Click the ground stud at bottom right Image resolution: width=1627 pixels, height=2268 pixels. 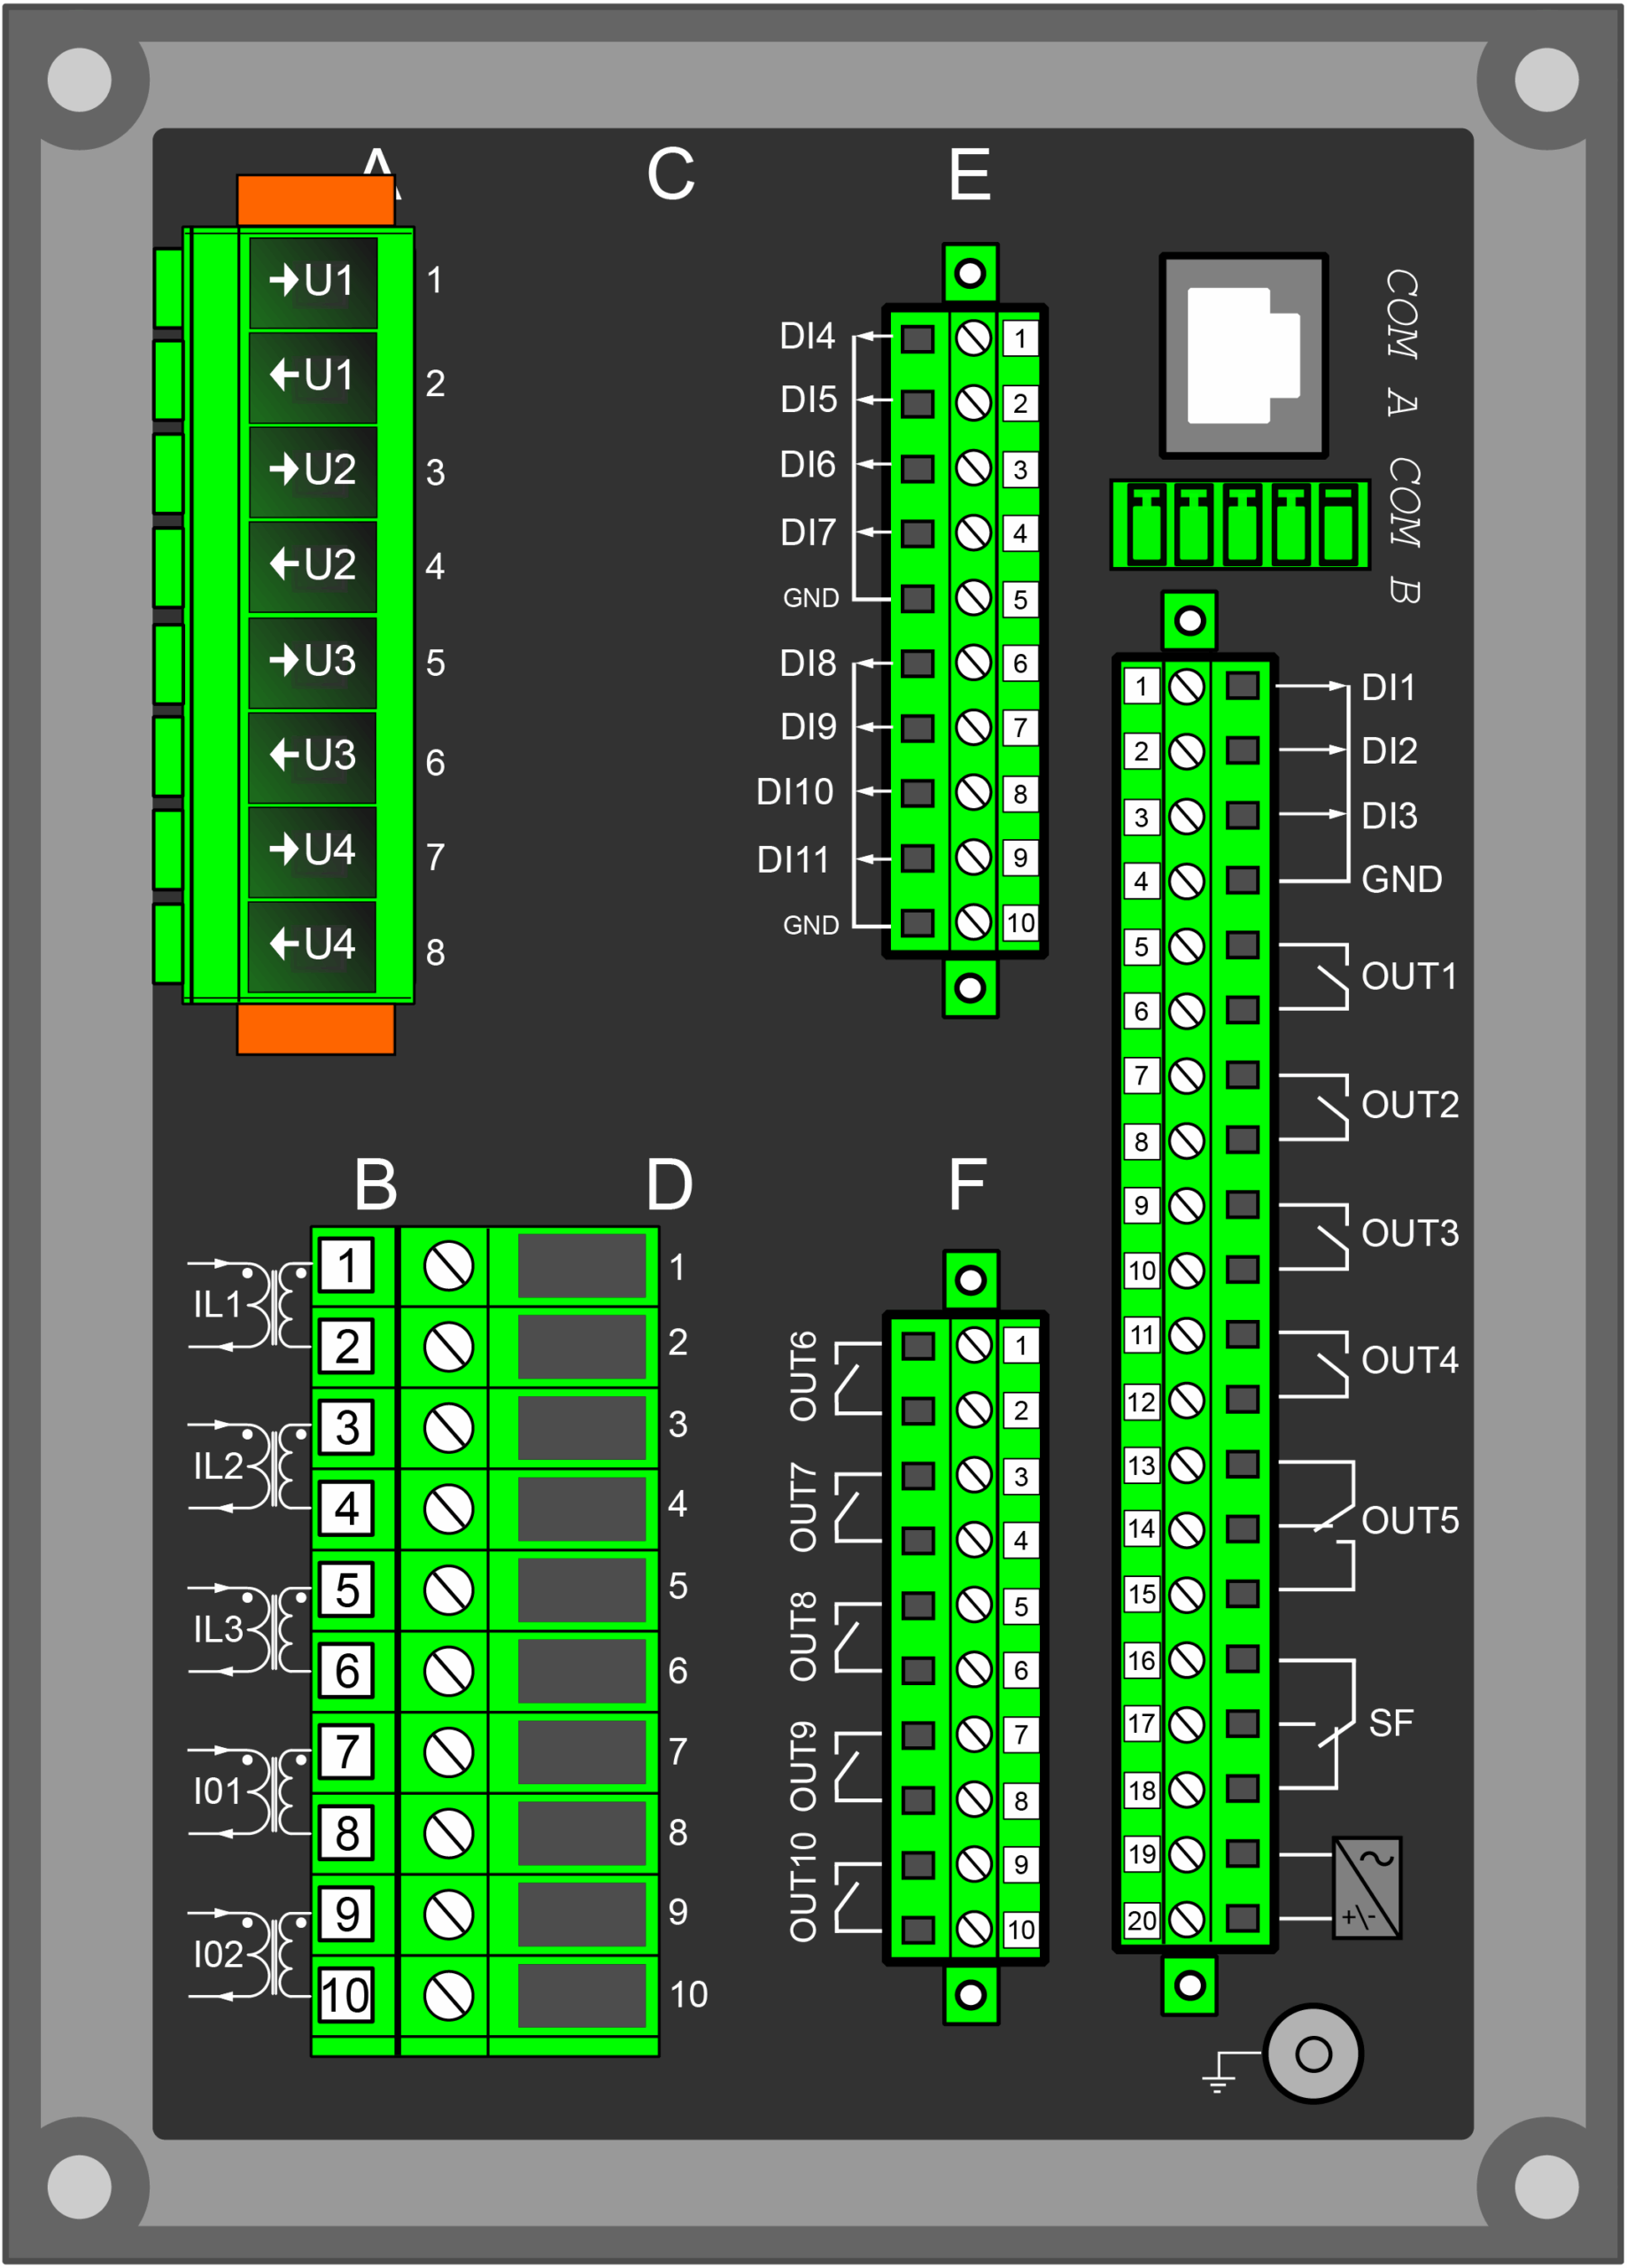click(x=1312, y=2054)
